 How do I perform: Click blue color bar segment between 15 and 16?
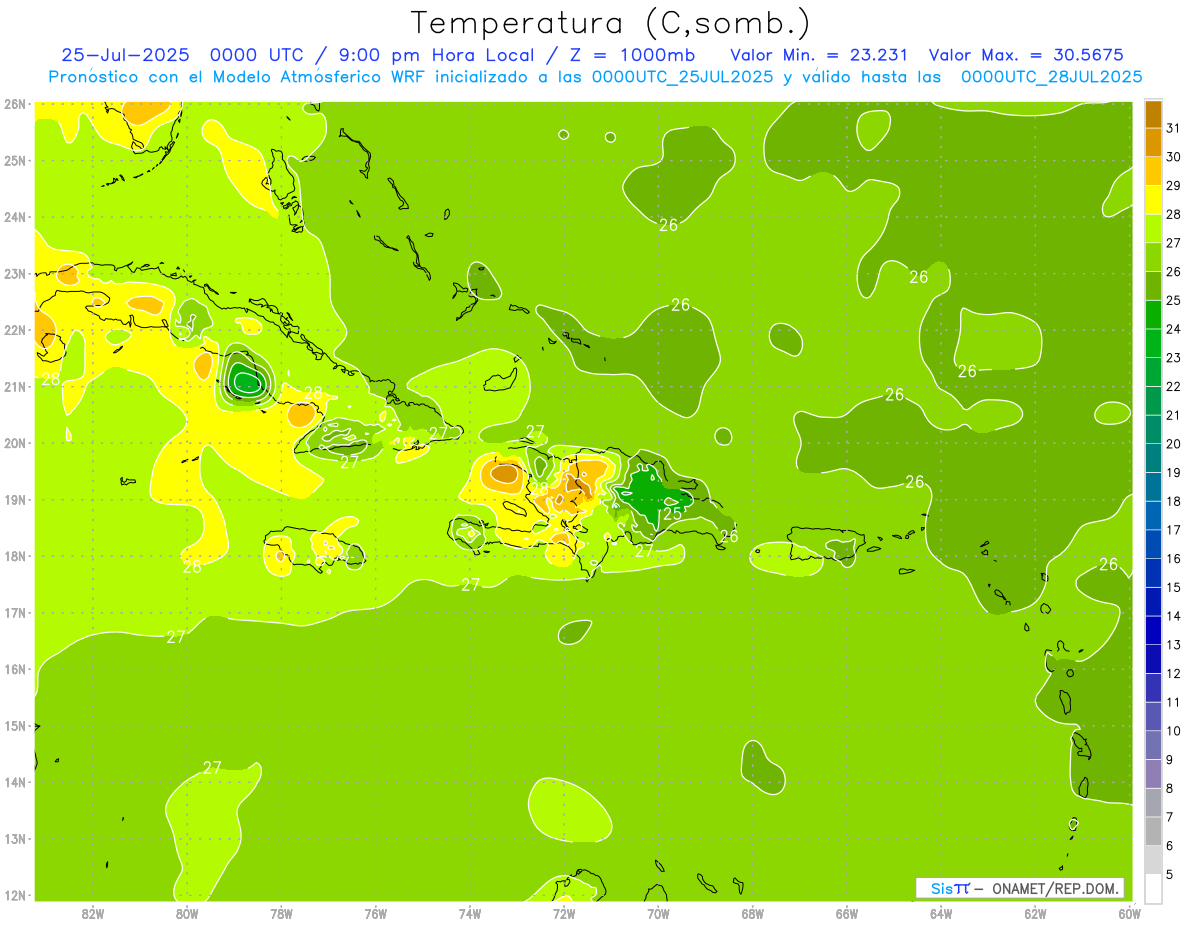(x=1153, y=573)
